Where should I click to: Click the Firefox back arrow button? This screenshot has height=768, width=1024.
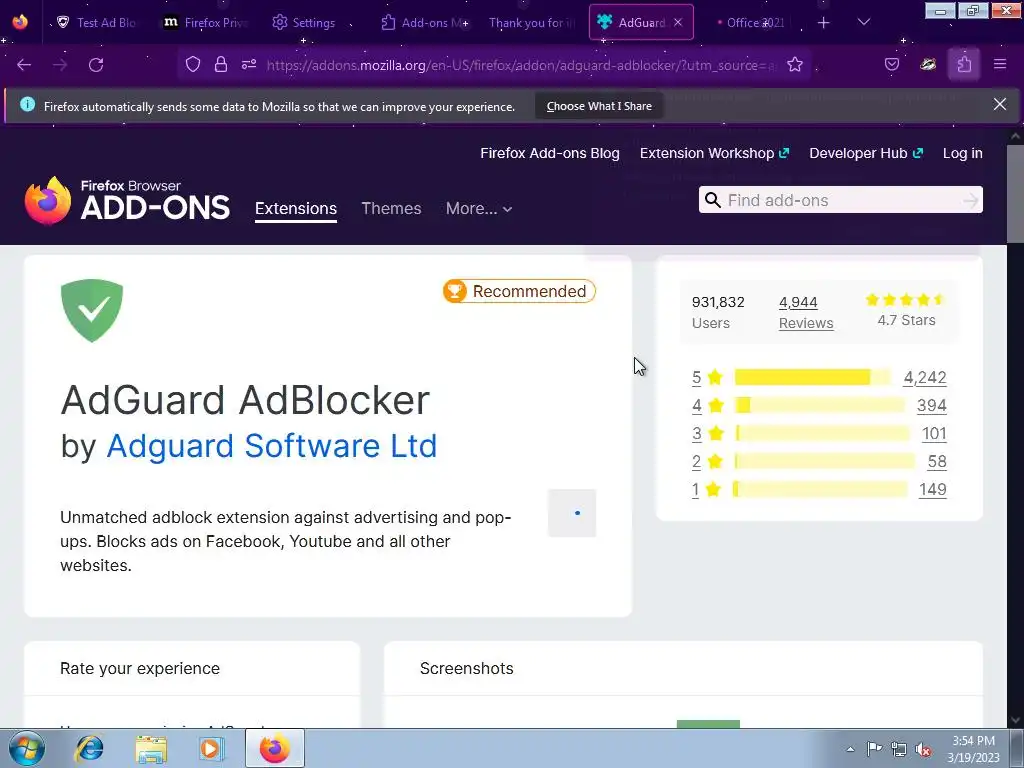[24, 65]
